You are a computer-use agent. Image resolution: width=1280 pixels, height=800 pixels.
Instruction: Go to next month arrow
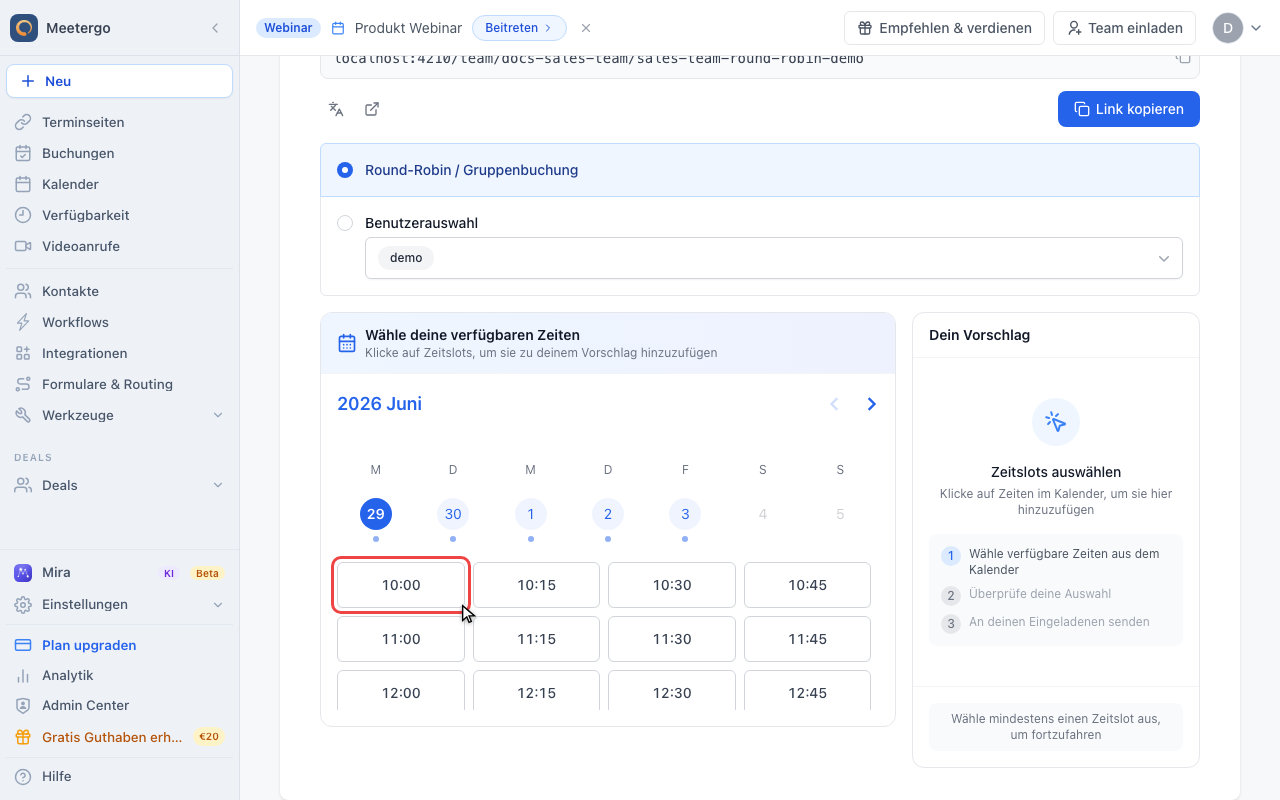(x=872, y=404)
